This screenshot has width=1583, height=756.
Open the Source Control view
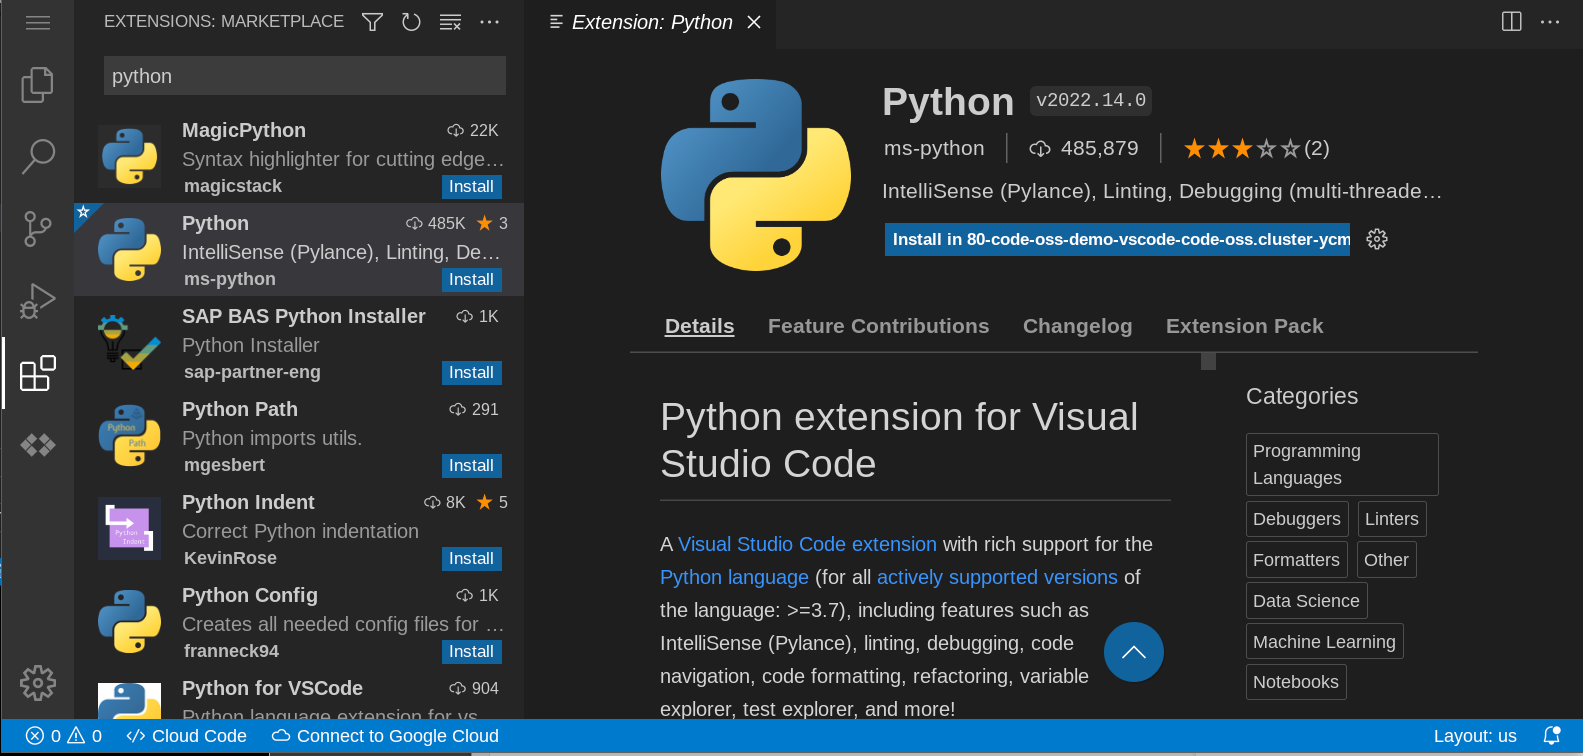click(37, 229)
